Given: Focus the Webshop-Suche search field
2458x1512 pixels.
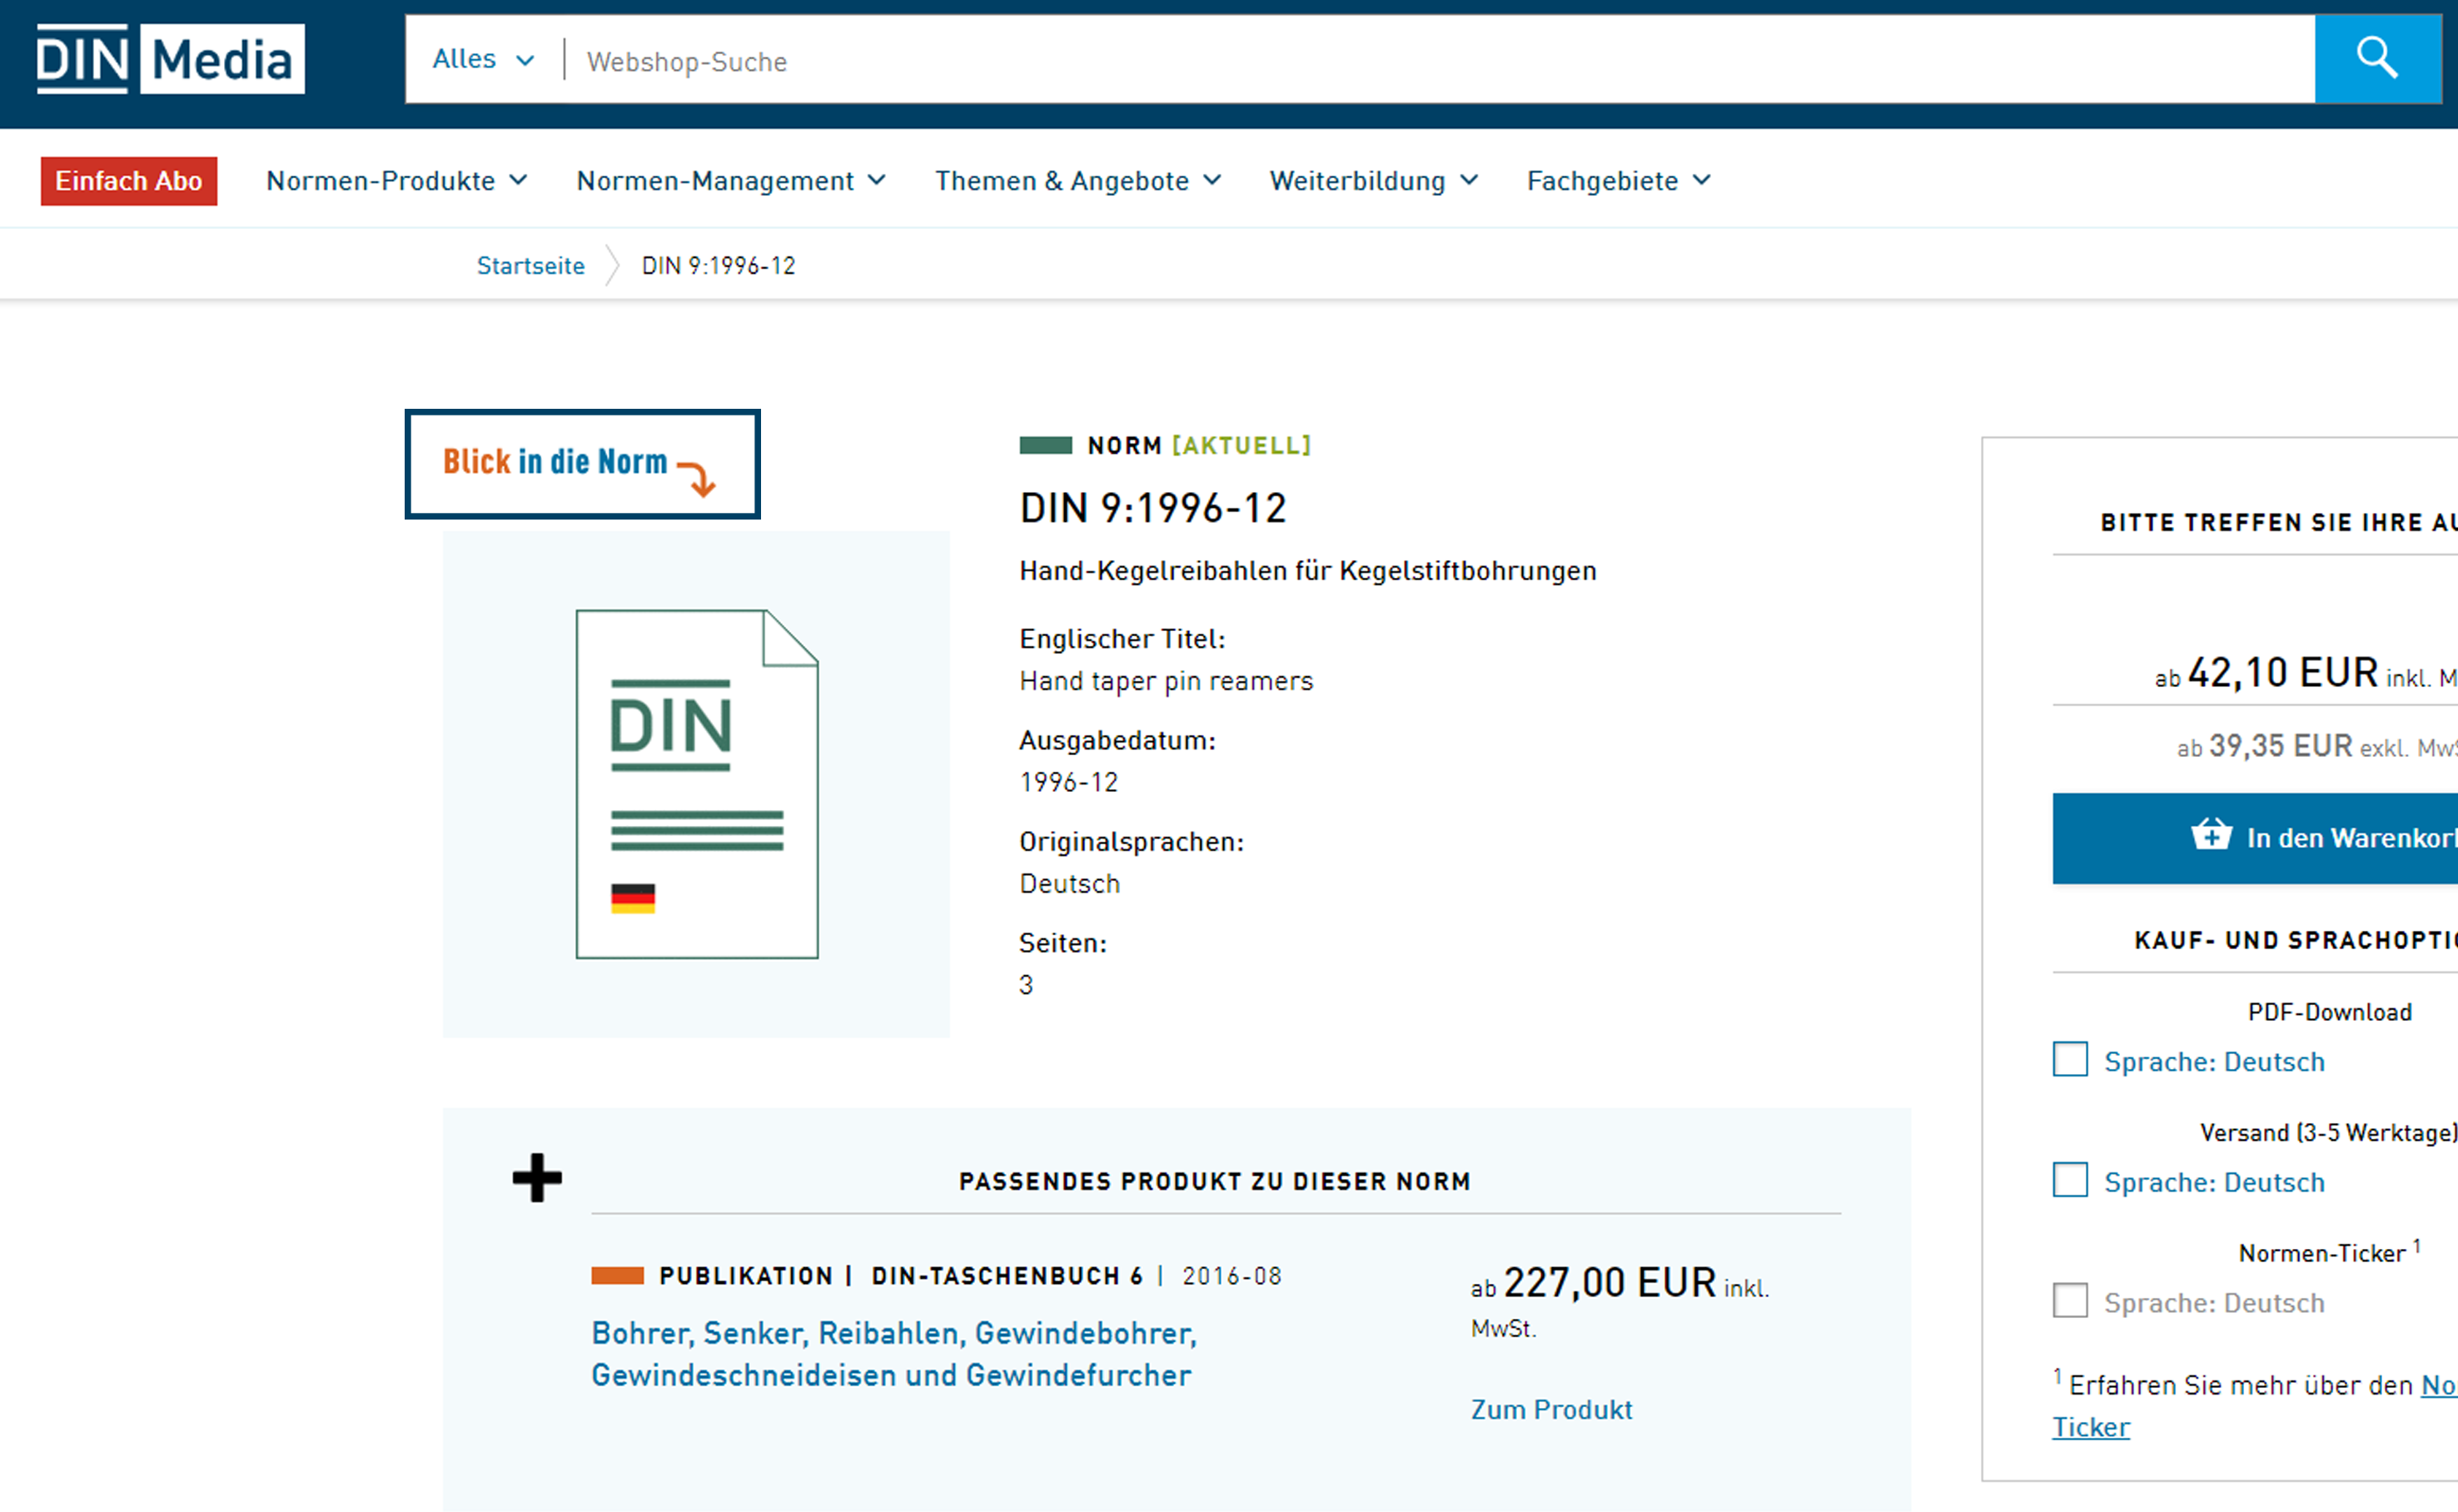Looking at the screenshot, I should pos(1440,61).
